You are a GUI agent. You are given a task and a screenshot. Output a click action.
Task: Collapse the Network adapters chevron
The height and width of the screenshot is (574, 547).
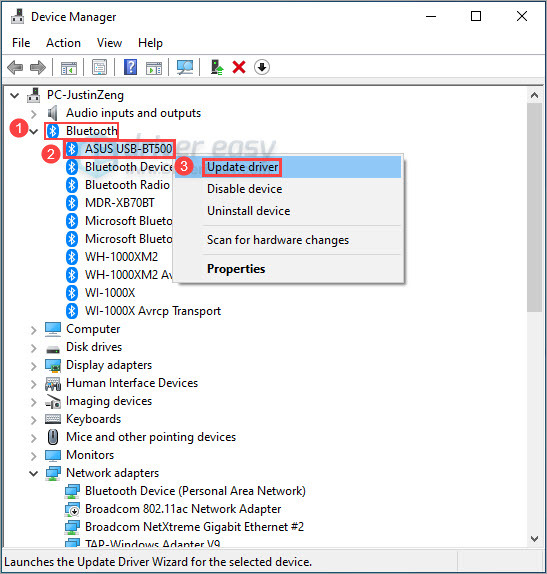34,473
